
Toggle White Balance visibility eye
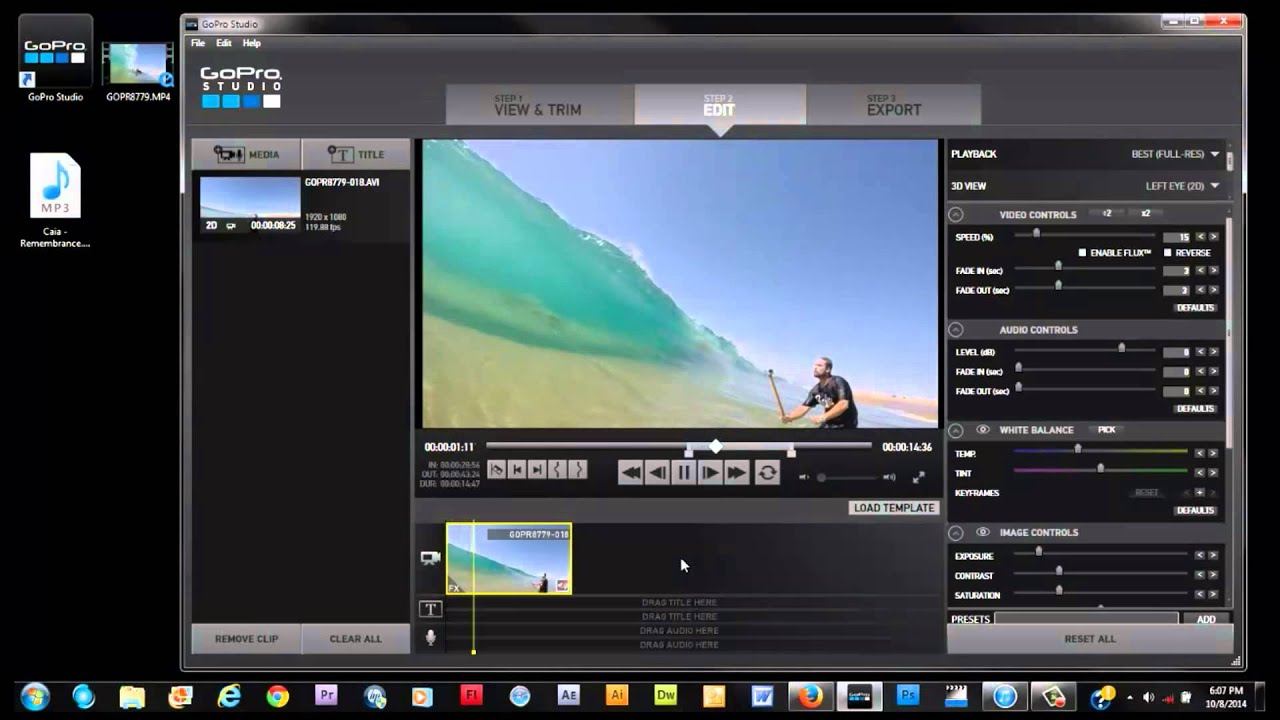click(x=983, y=430)
